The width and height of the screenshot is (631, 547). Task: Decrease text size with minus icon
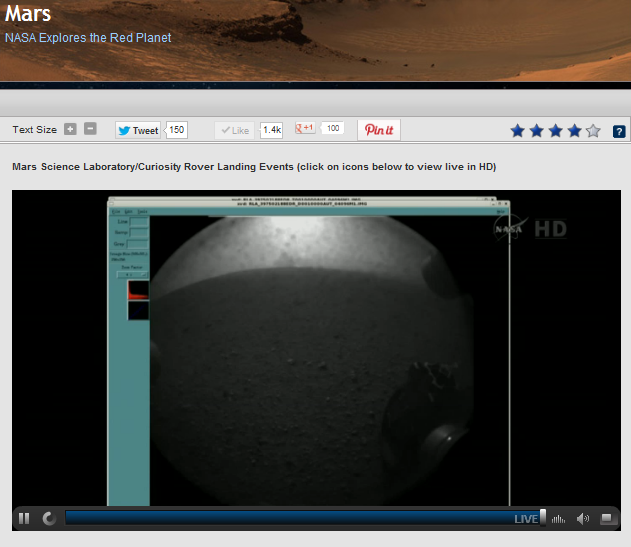tap(90, 130)
